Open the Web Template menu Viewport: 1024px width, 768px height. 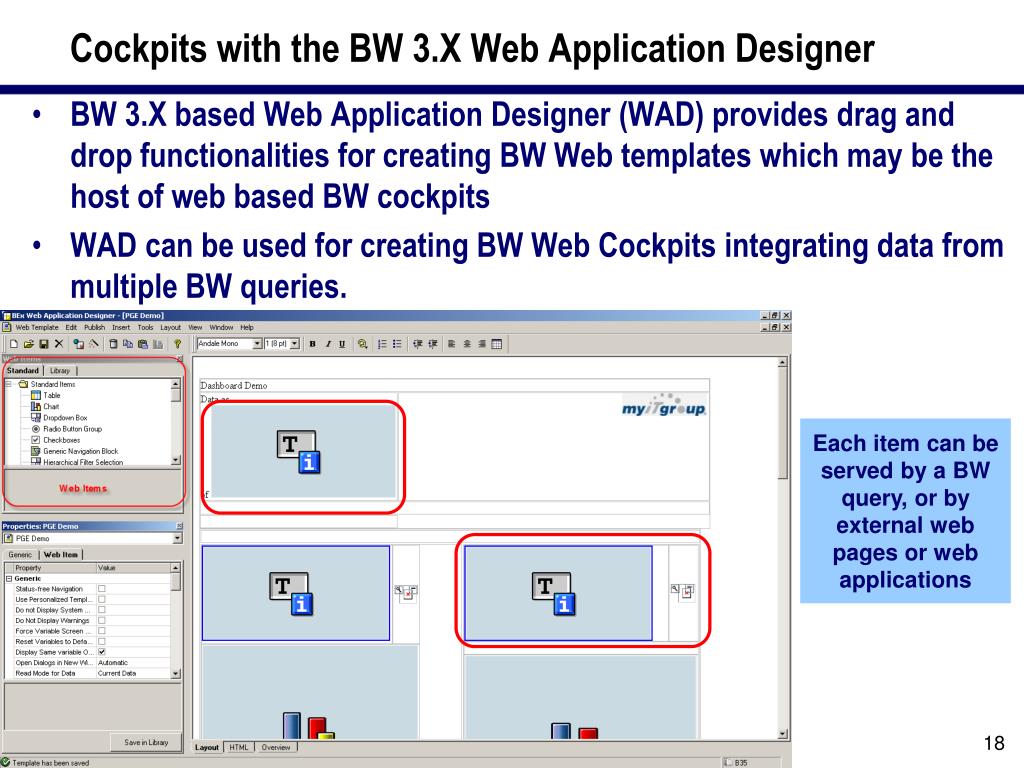point(37,327)
